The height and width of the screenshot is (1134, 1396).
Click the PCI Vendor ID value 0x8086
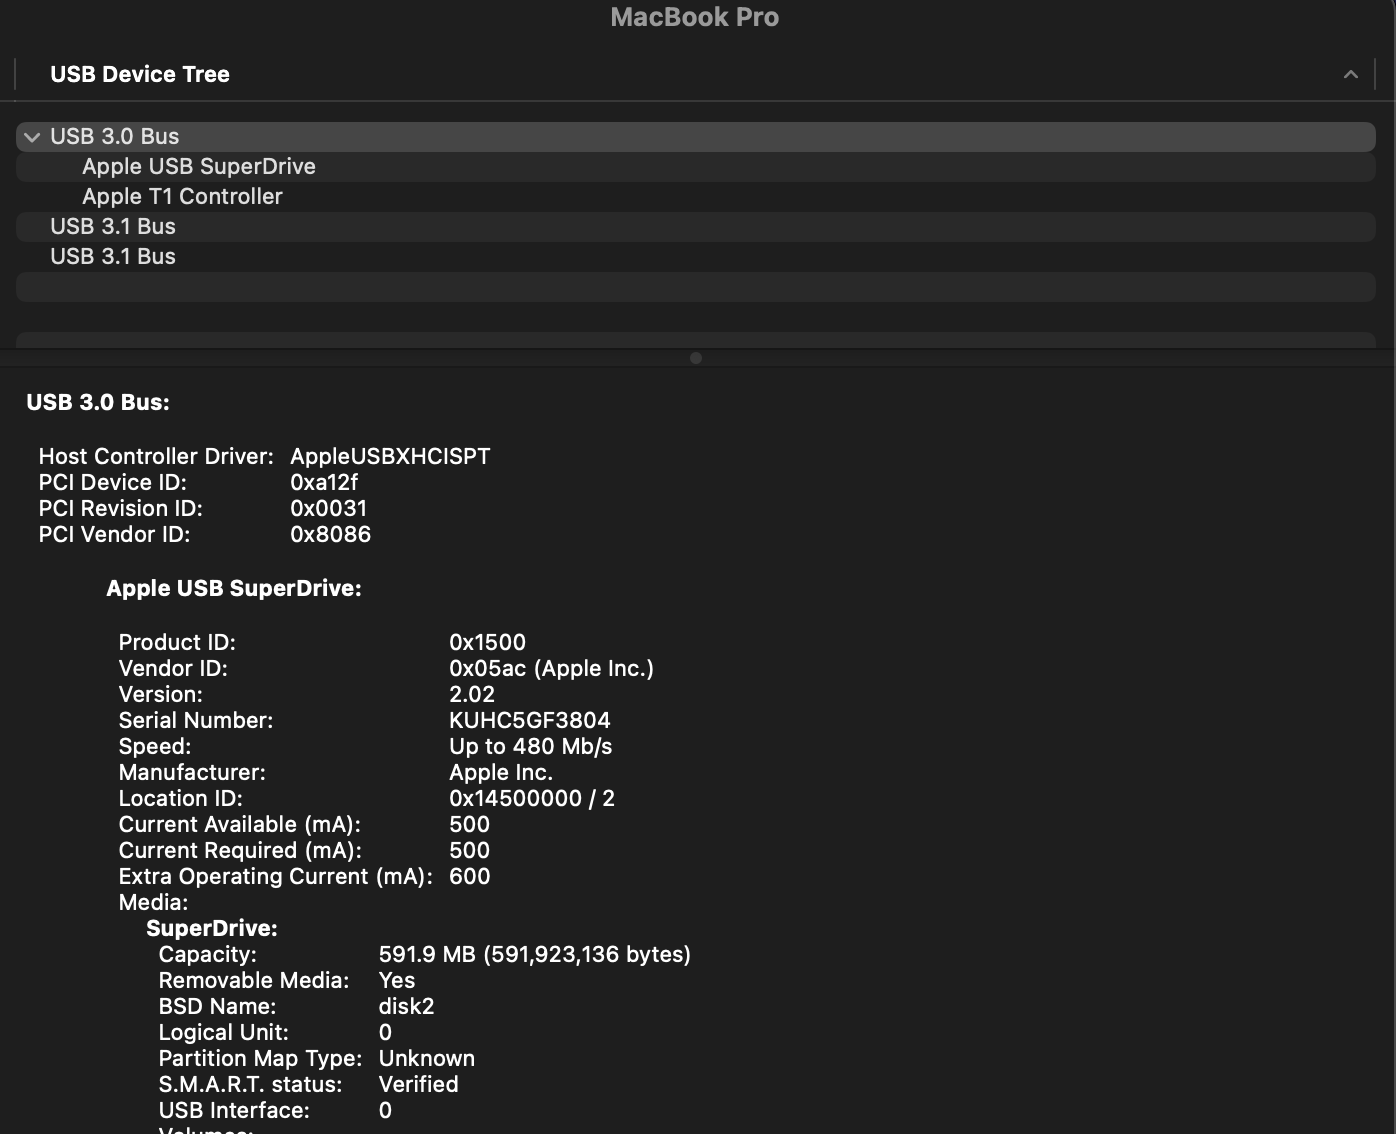click(330, 534)
